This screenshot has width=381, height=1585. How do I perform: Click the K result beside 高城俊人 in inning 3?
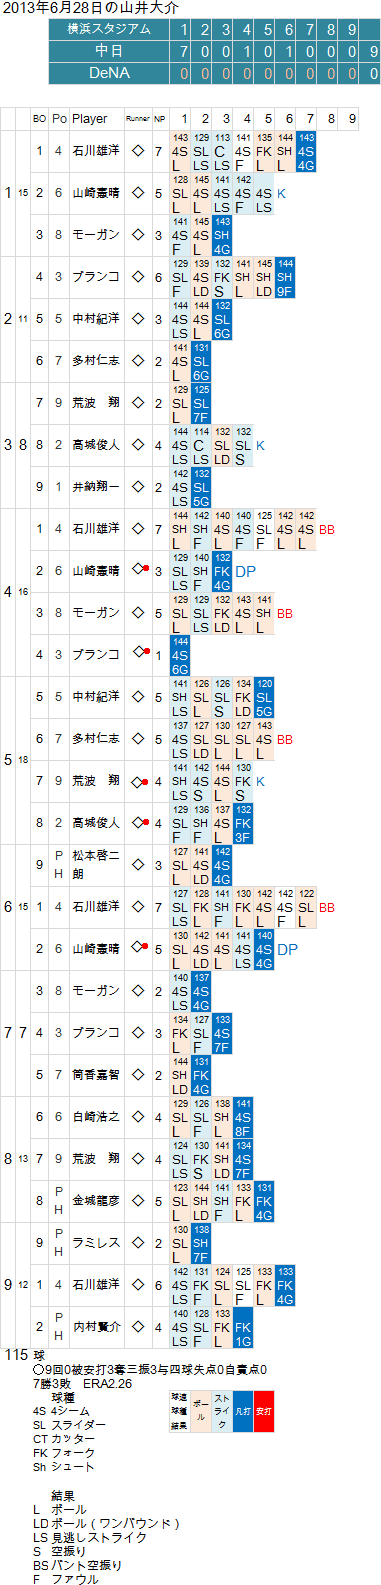pos(260,445)
